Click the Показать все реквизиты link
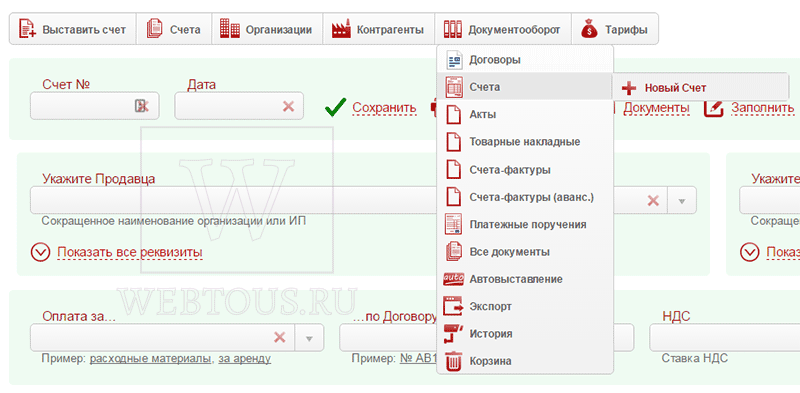 (x=130, y=252)
